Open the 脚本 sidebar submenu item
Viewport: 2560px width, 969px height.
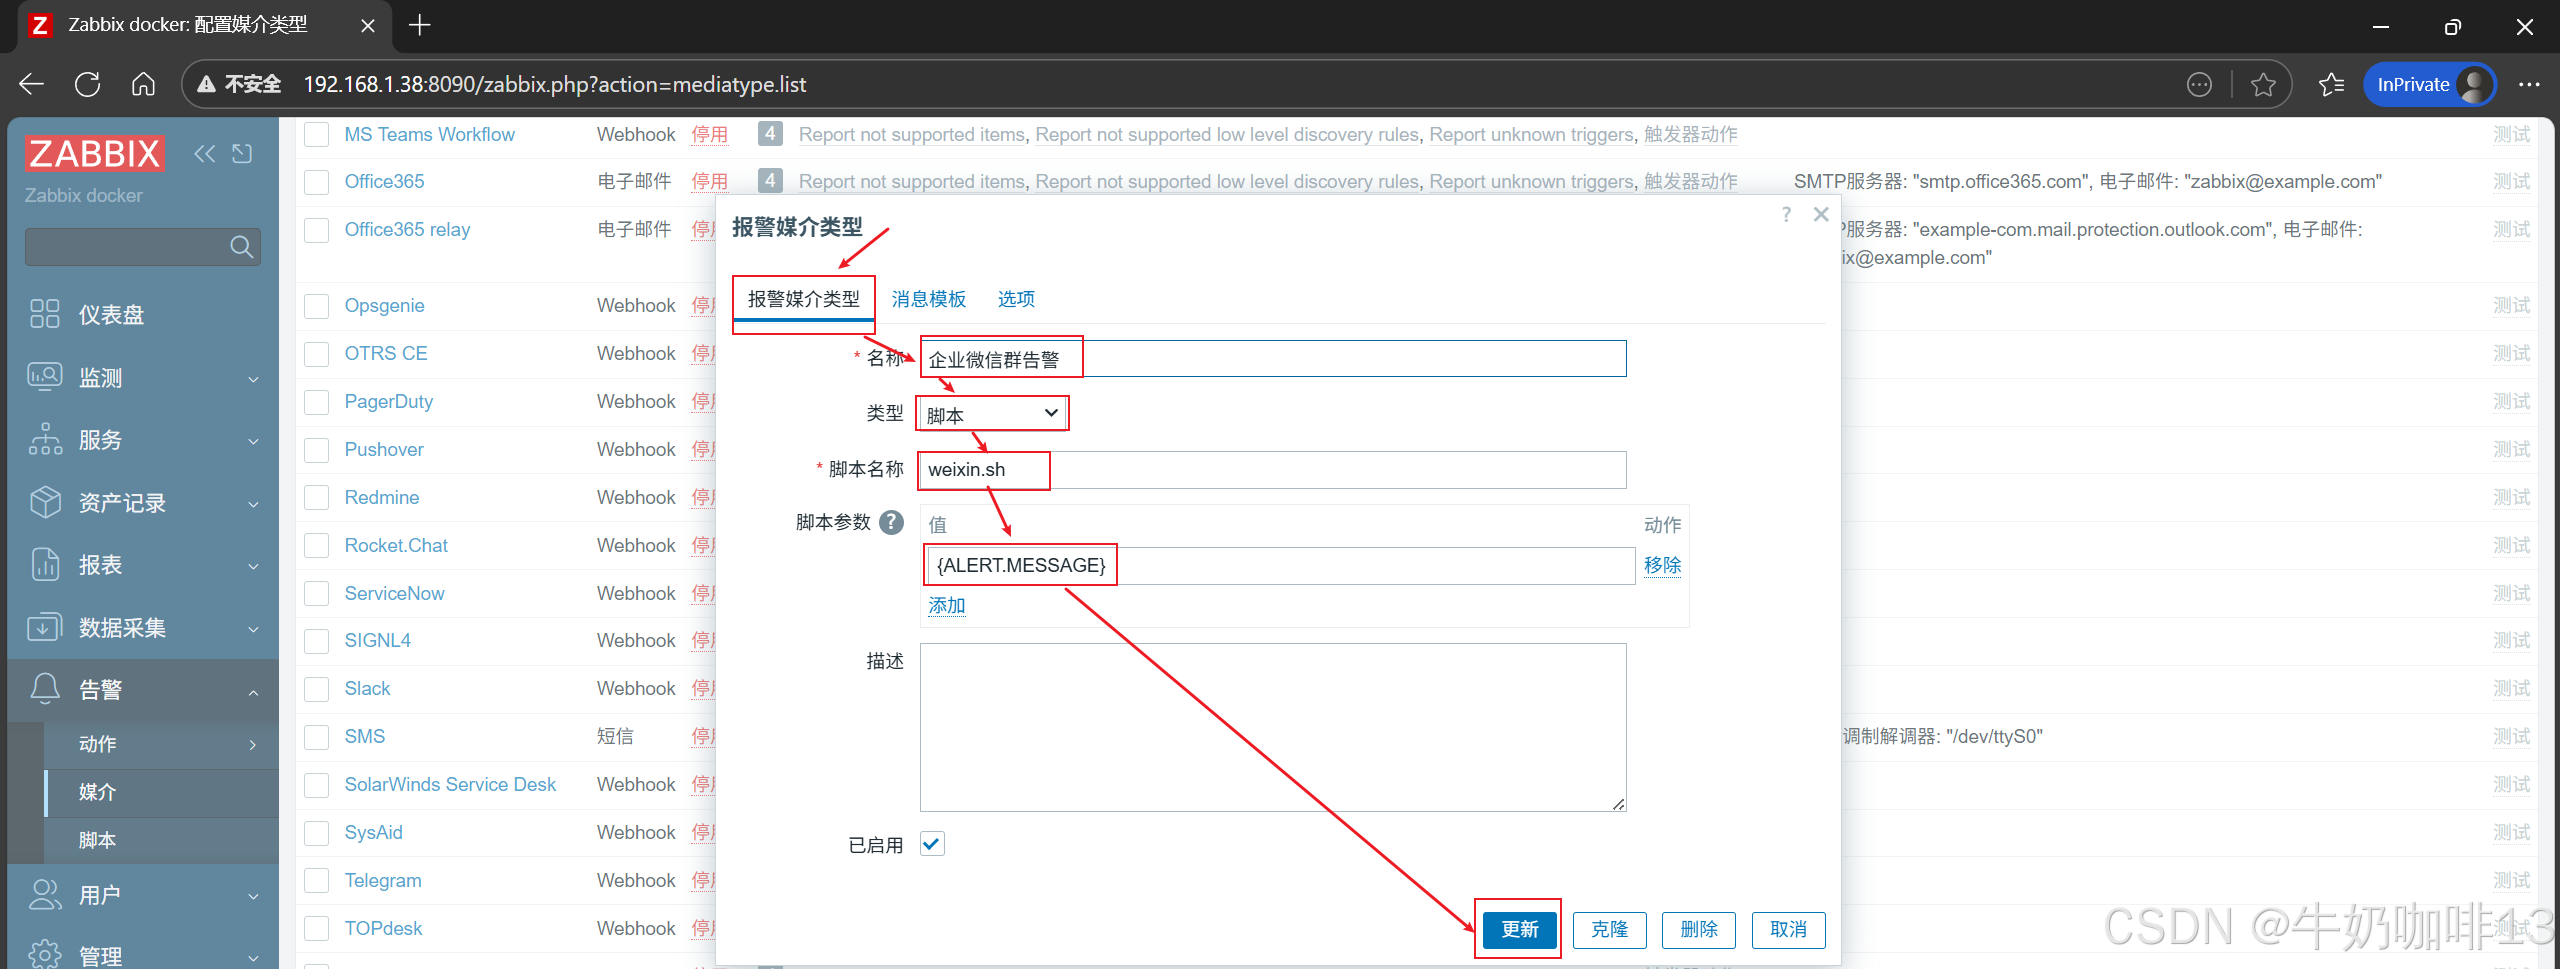pyautogui.click(x=162, y=841)
